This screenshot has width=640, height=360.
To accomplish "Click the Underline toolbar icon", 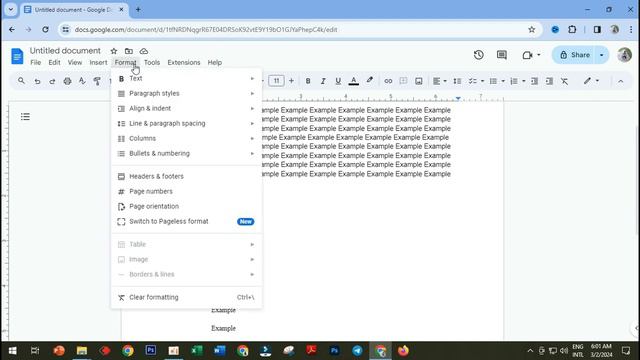I will 338,81.
